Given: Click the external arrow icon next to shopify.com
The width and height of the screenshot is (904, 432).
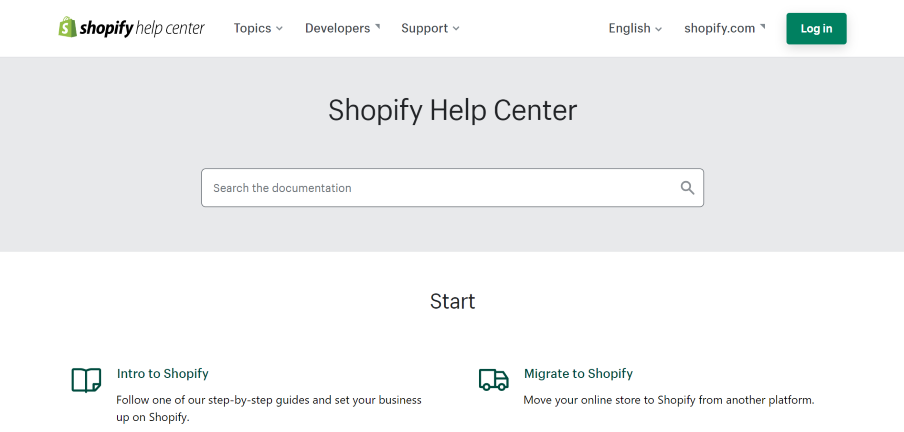Looking at the screenshot, I should 763,26.
